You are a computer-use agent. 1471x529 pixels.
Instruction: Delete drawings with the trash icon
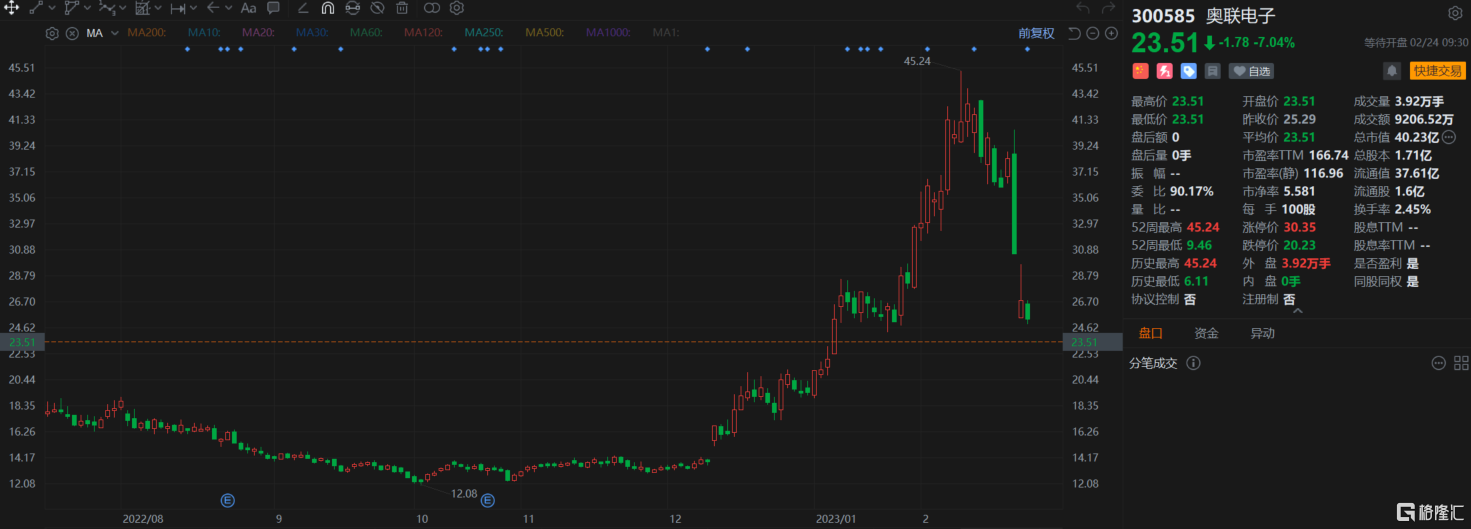(x=402, y=8)
